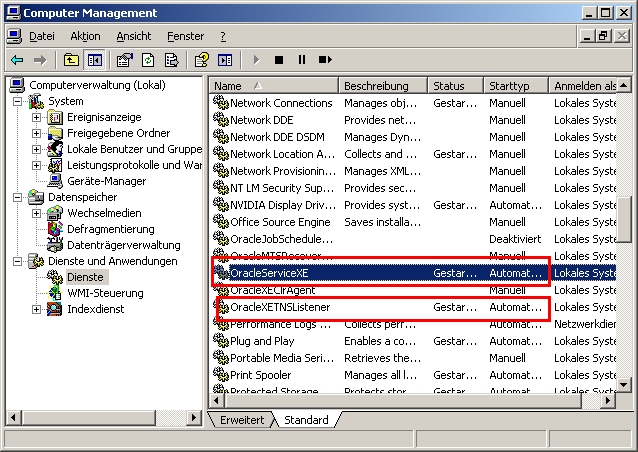Collapse the System tree node
Screen dimensions: 638x452
pos(17,101)
